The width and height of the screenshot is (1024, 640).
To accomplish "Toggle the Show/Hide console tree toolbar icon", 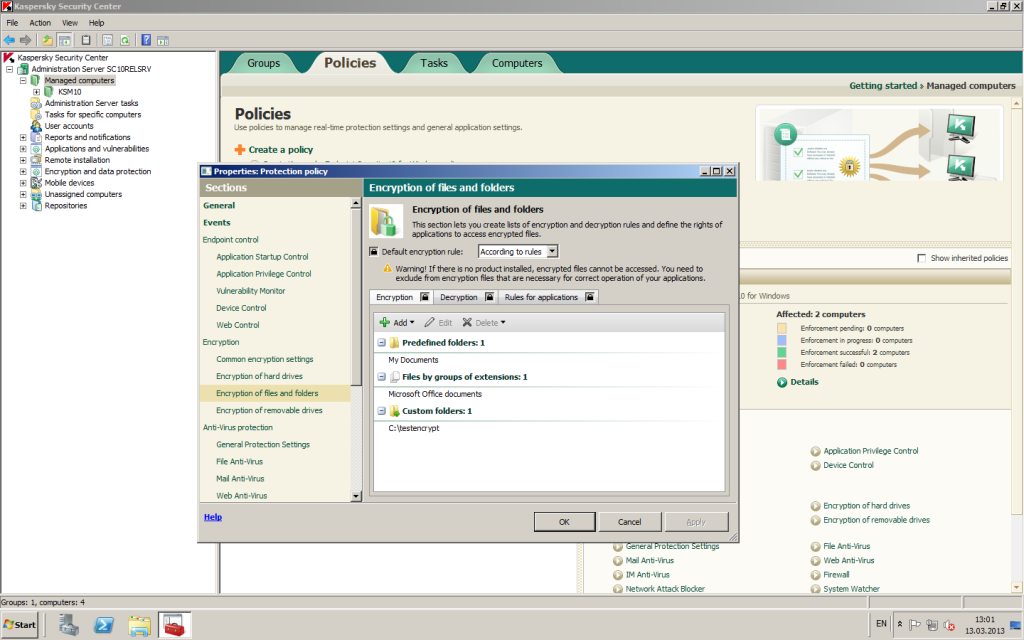I will [x=64, y=40].
